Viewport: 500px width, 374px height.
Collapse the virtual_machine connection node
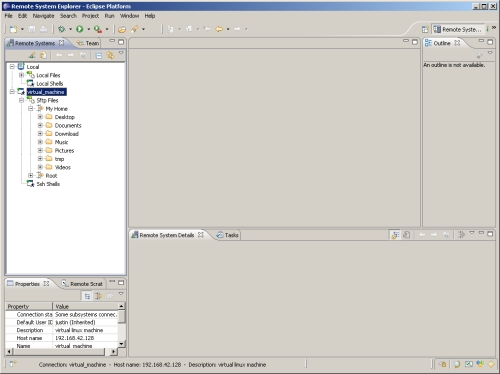[x=12, y=92]
